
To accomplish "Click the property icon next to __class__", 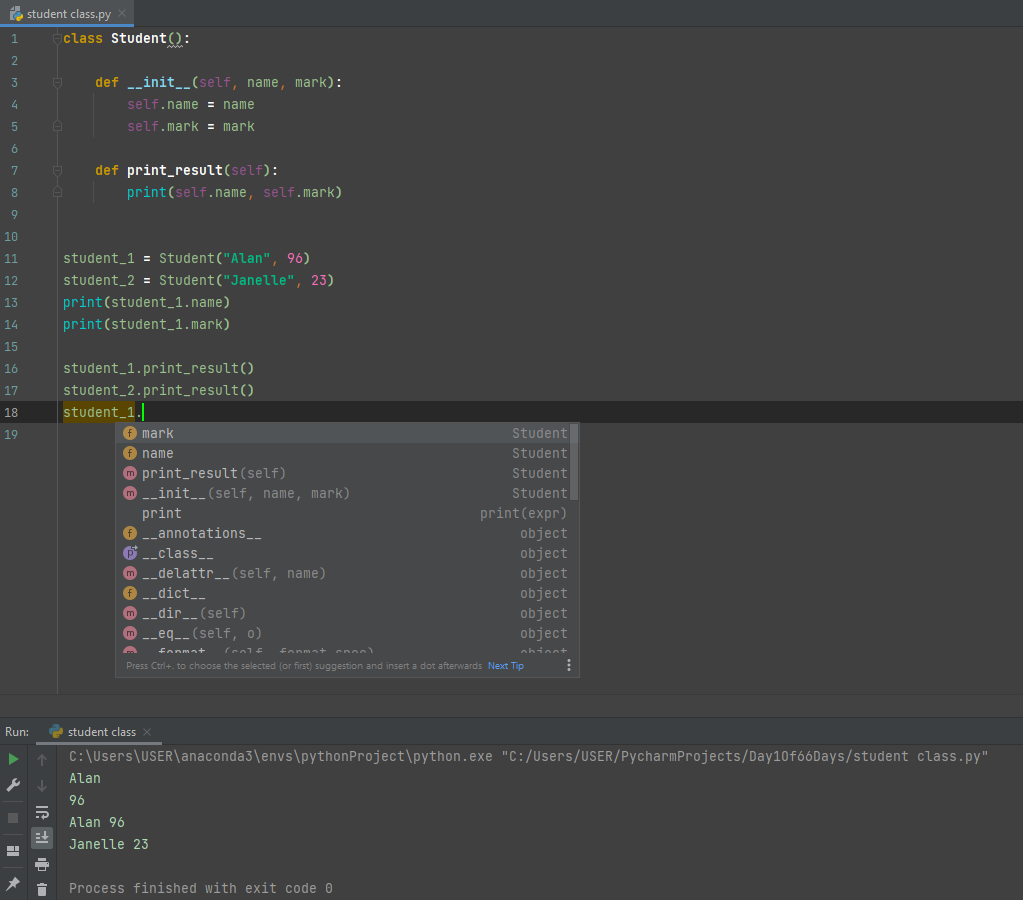I will pos(130,553).
